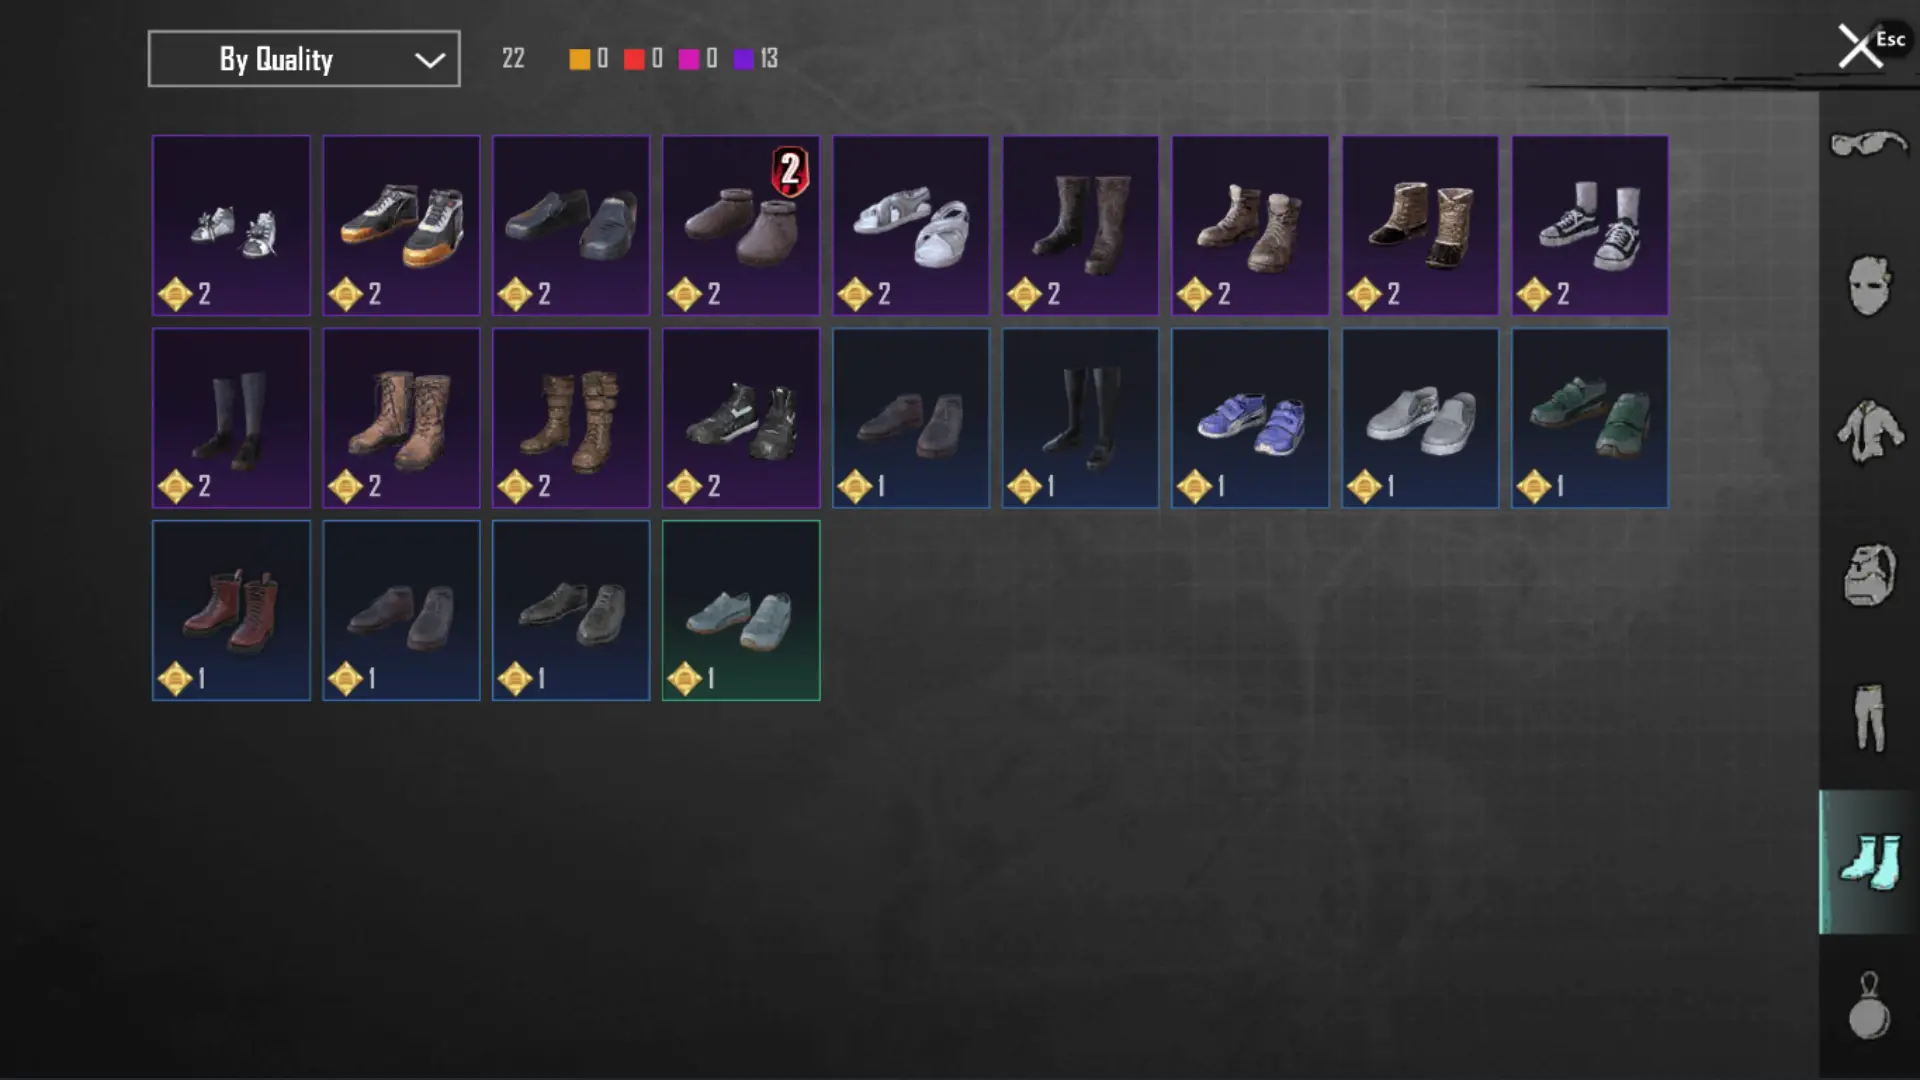Screen dimensions: 1920x1080
Task: Select the red lace-up boots item
Action: (x=231, y=610)
